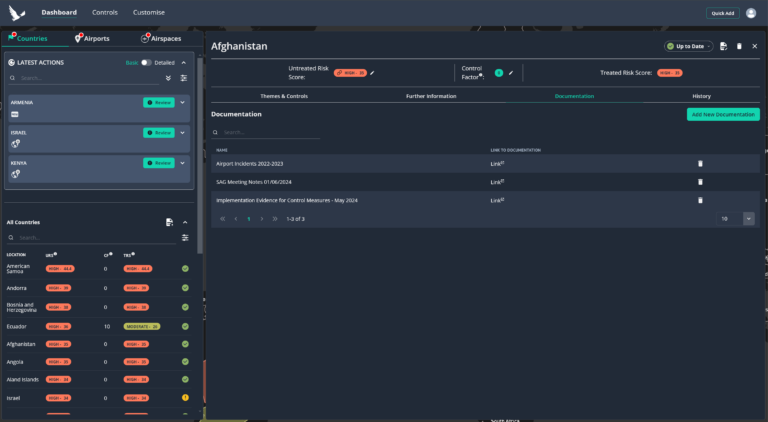Open the History tab
Viewport: 768px width, 422px height.
coord(701,96)
